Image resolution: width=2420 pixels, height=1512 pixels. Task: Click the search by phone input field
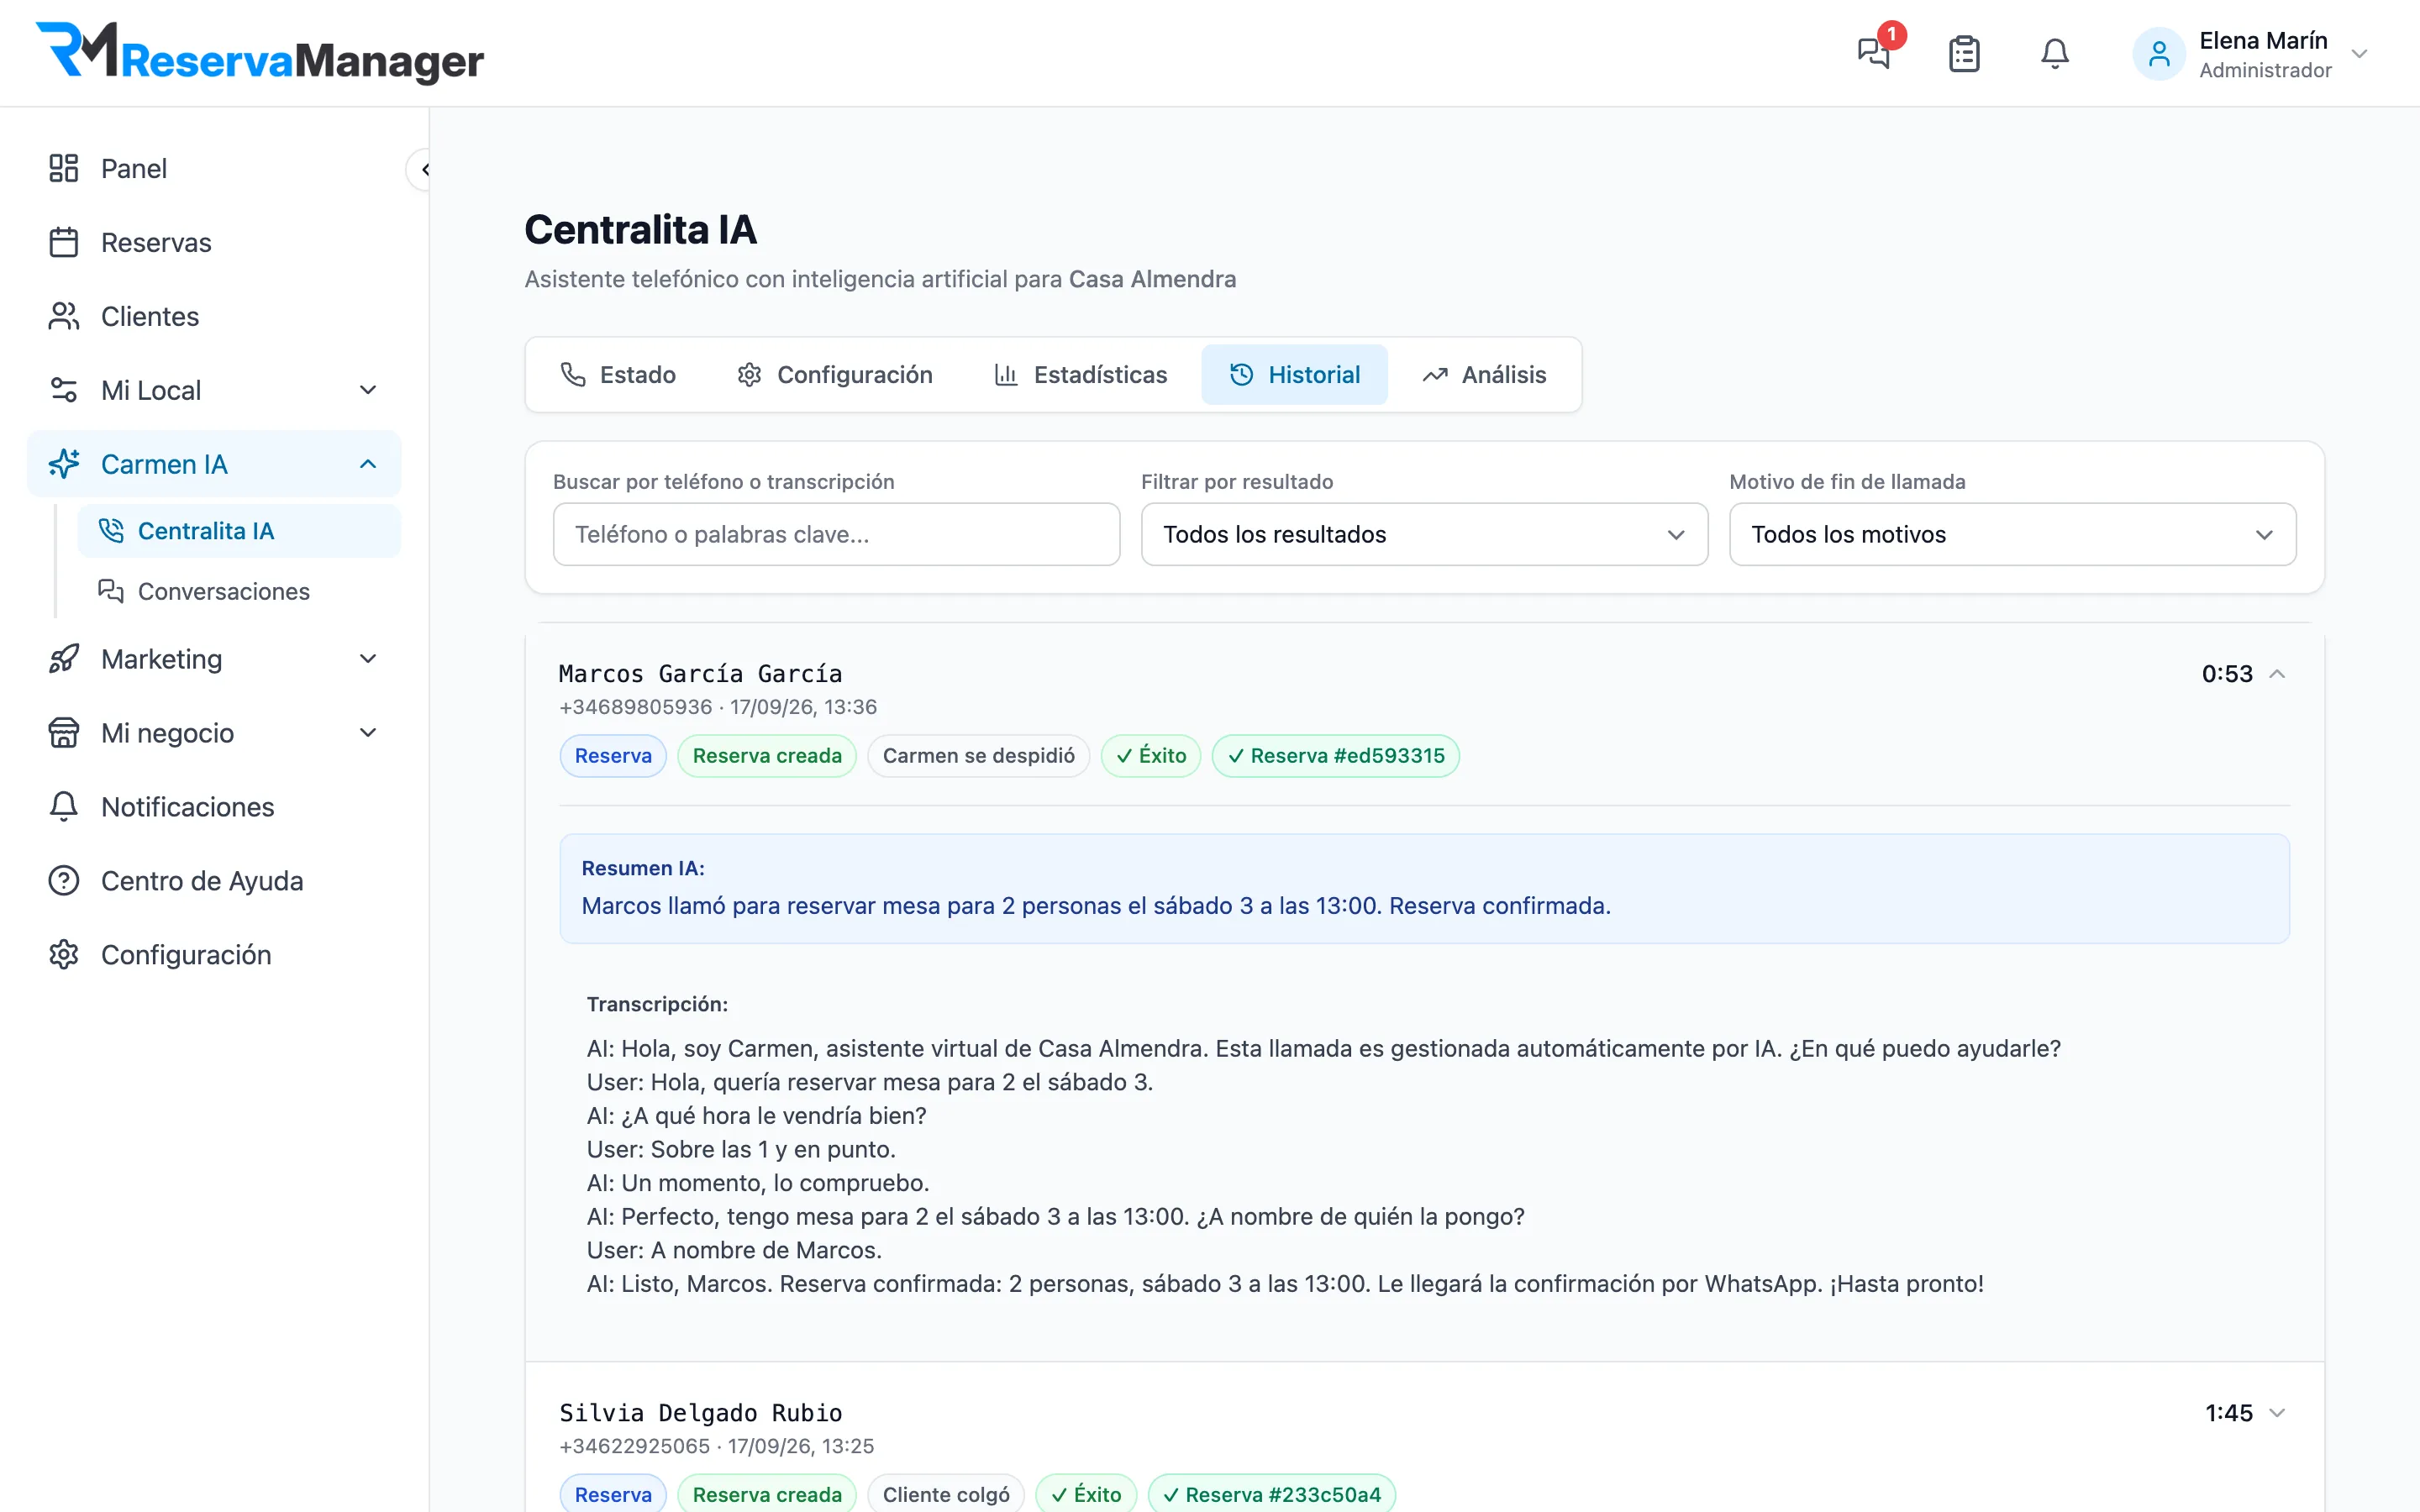point(836,534)
